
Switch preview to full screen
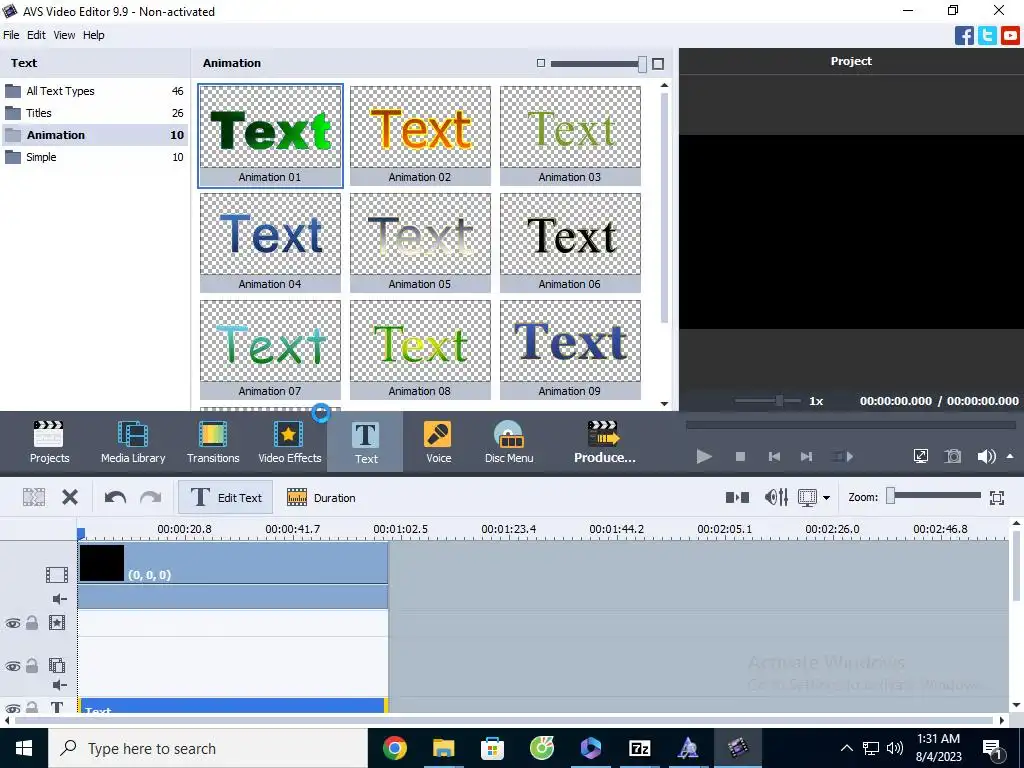point(921,456)
